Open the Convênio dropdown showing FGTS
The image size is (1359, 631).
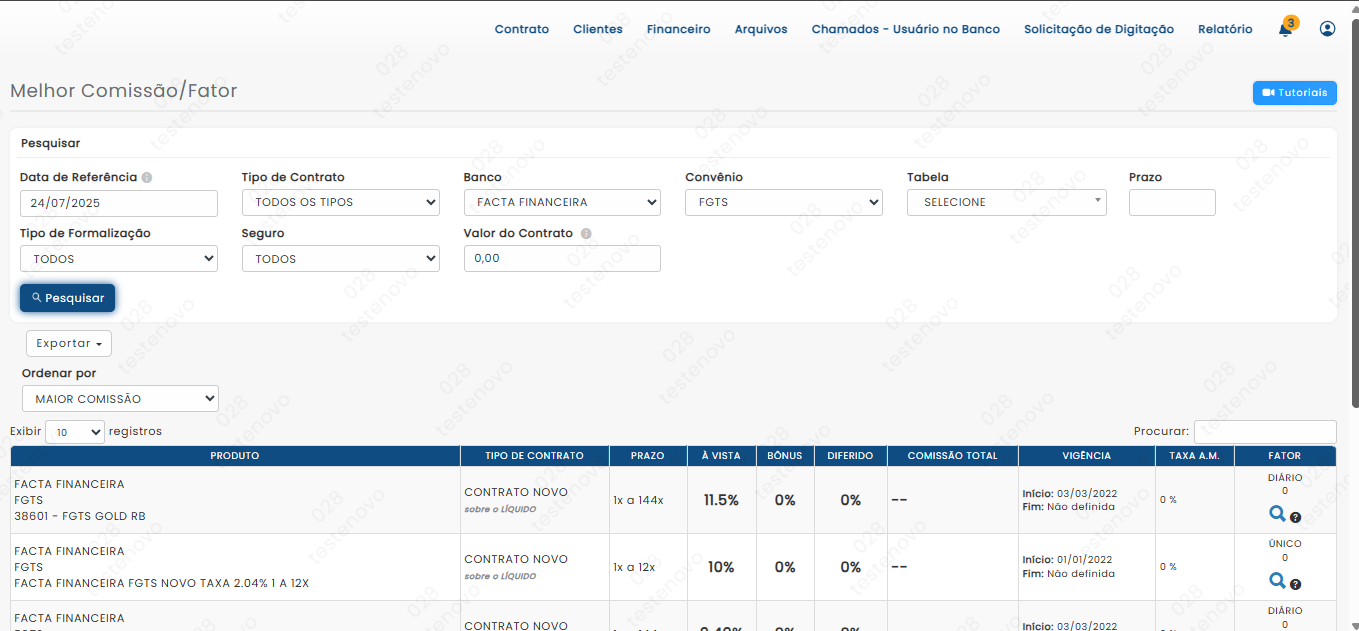pos(783,203)
